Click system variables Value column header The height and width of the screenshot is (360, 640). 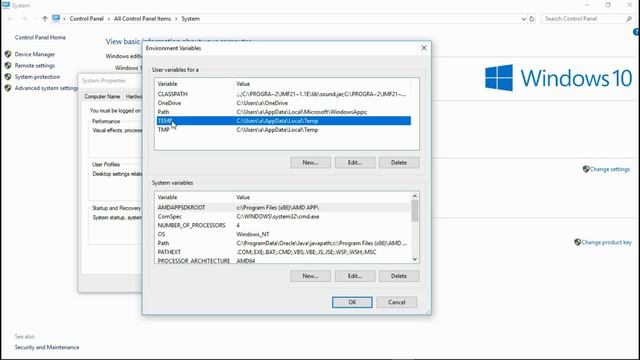[x=322, y=197]
